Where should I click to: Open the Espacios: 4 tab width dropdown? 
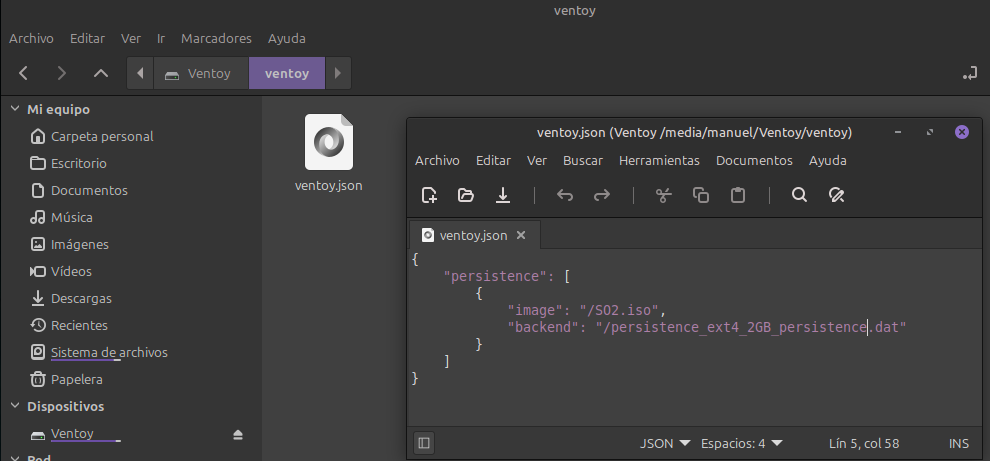pyautogui.click(x=741, y=443)
